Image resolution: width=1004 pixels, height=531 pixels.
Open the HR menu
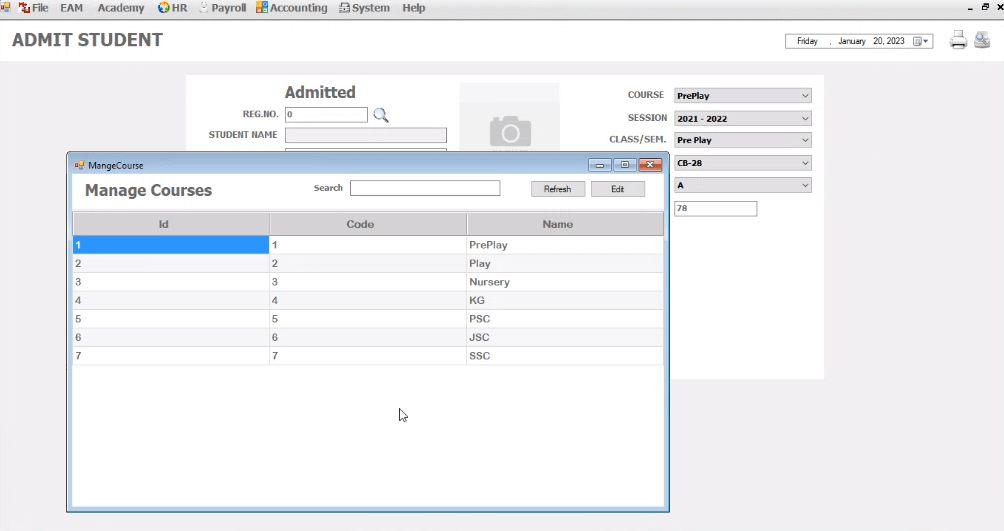click(x=172, y=8)
